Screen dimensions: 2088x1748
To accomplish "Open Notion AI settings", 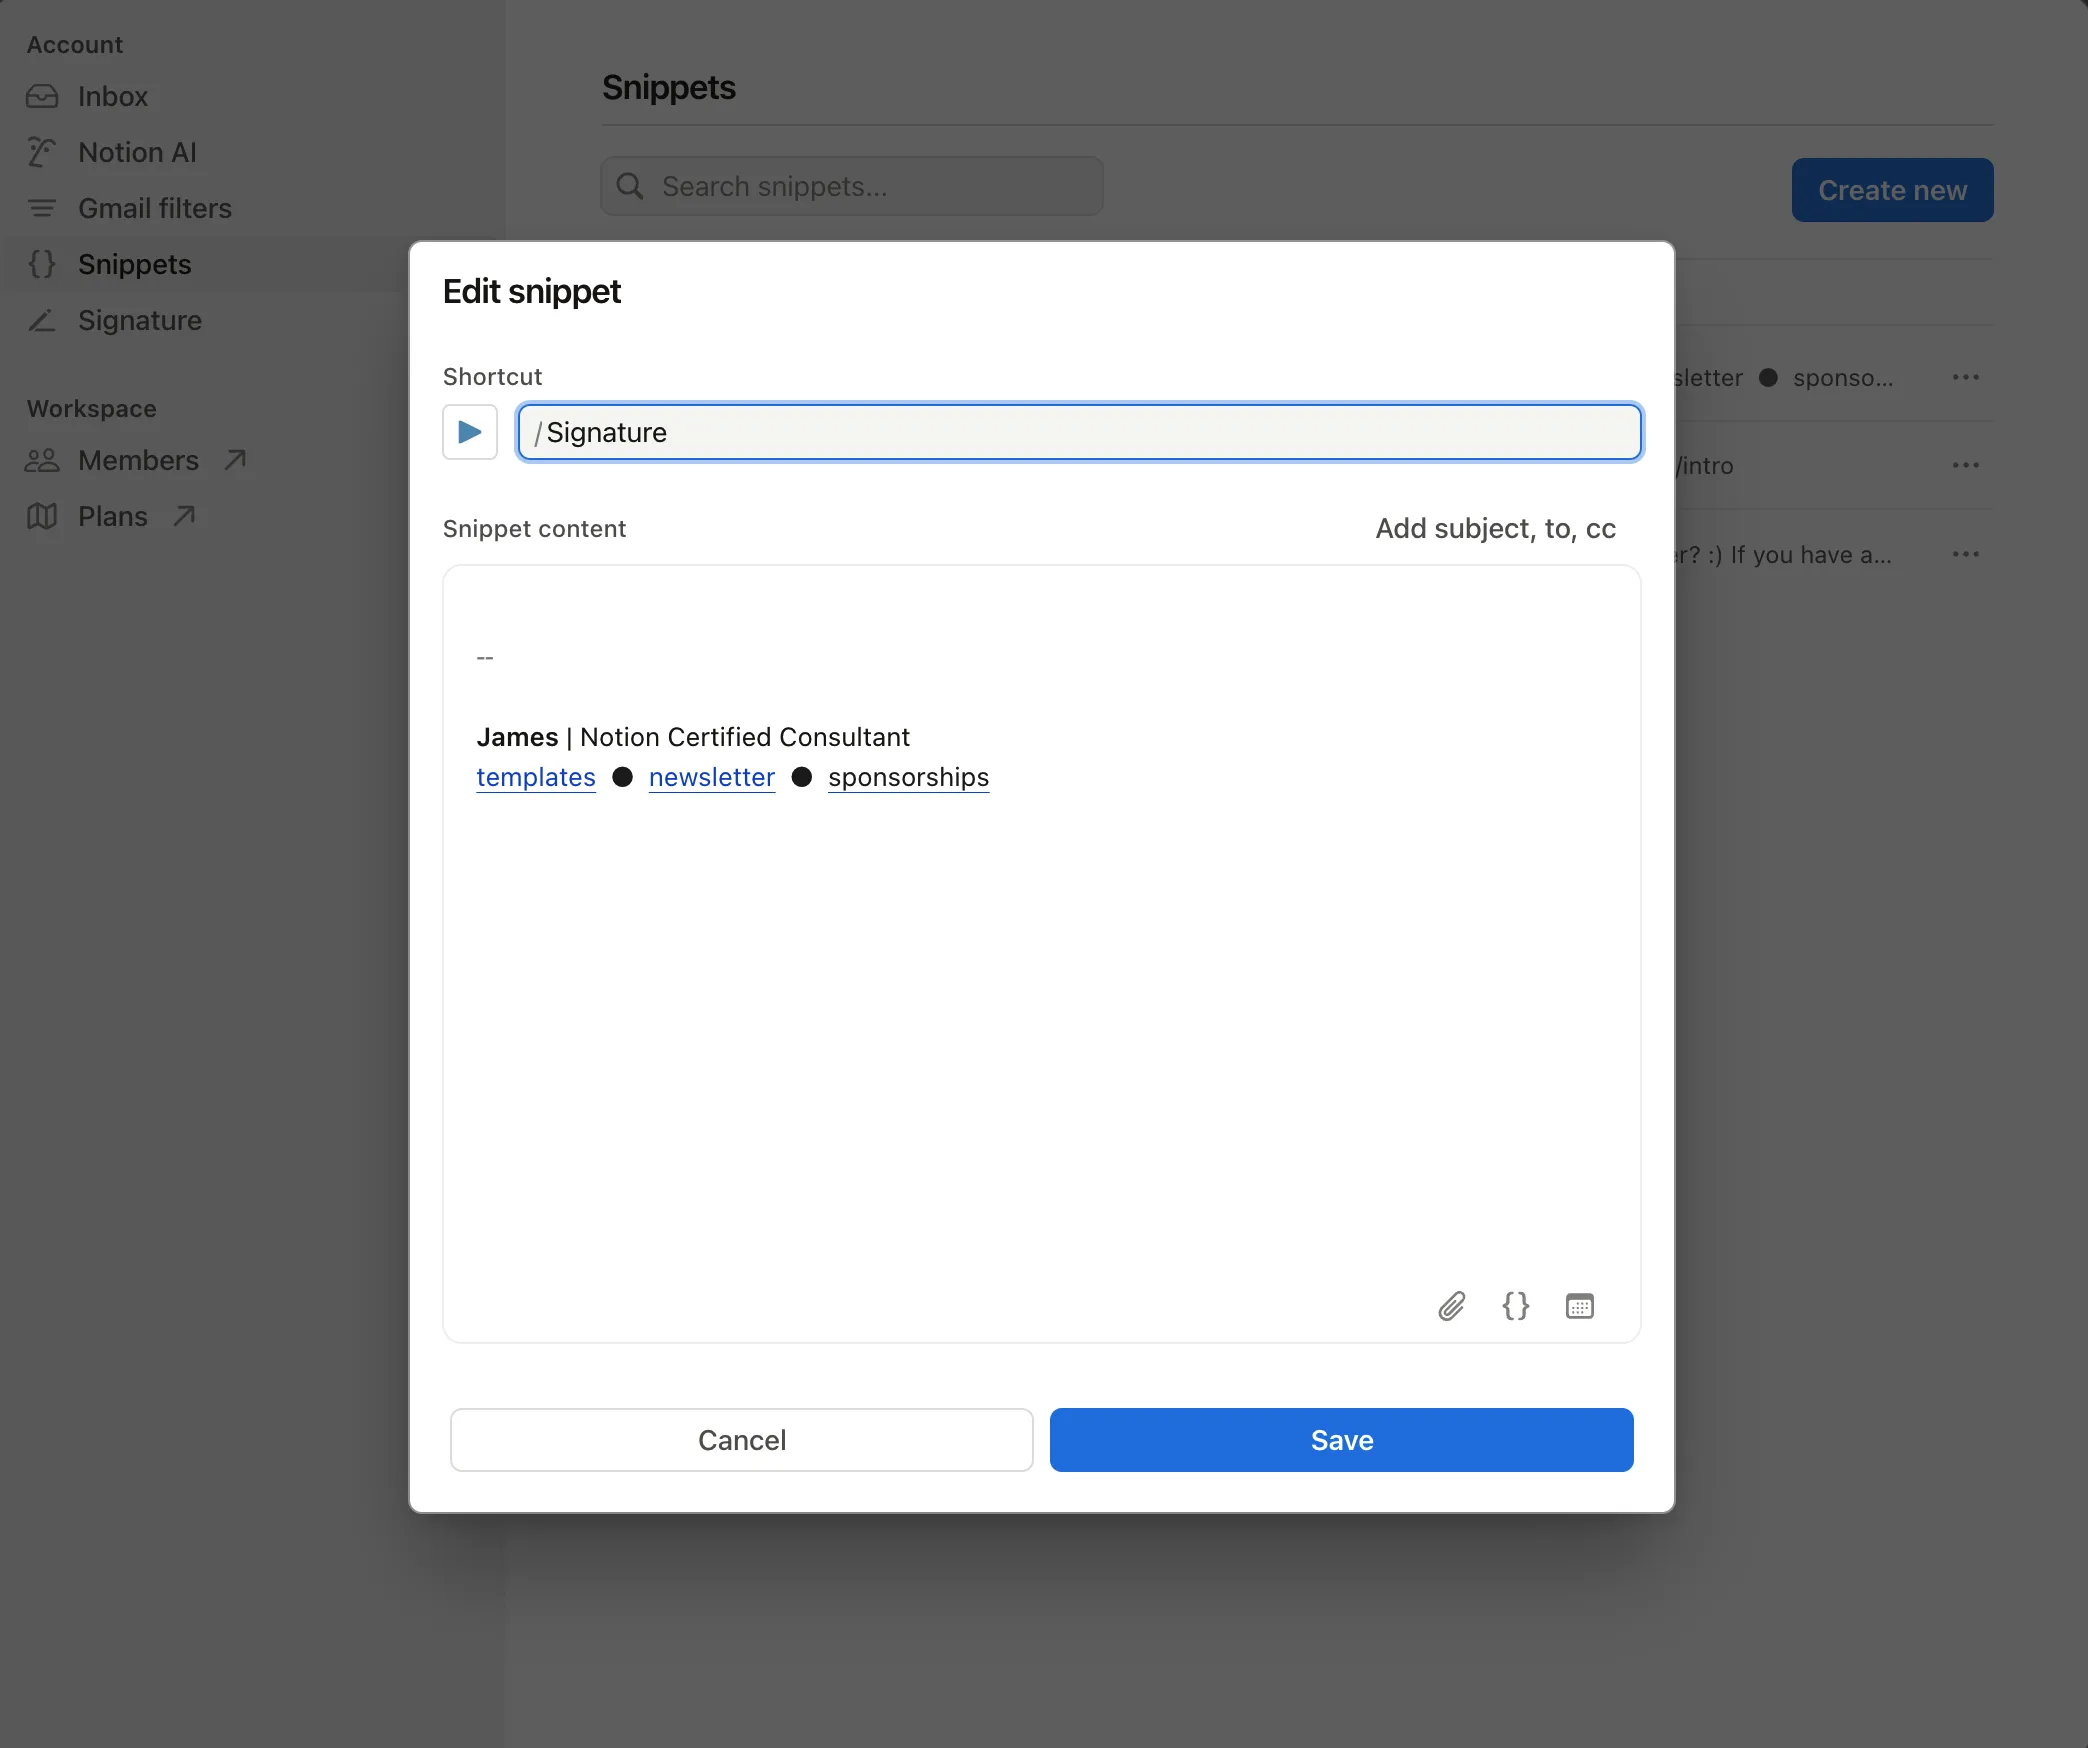I will point(137,152).
